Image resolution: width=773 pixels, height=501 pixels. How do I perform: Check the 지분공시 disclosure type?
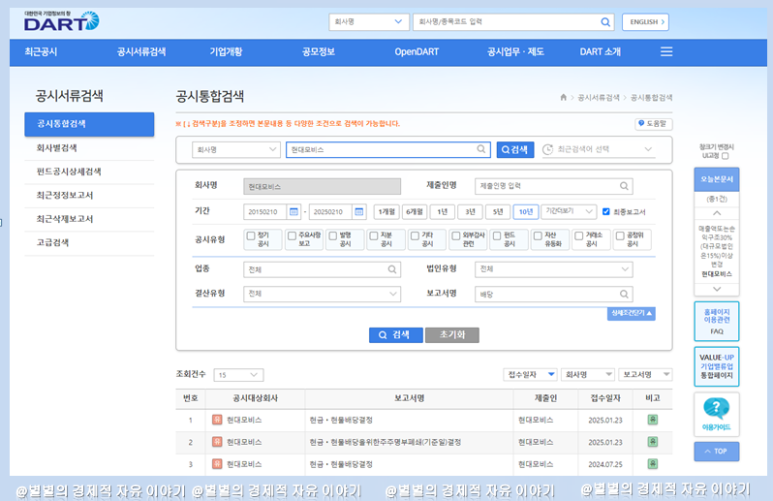pos(374,236)
